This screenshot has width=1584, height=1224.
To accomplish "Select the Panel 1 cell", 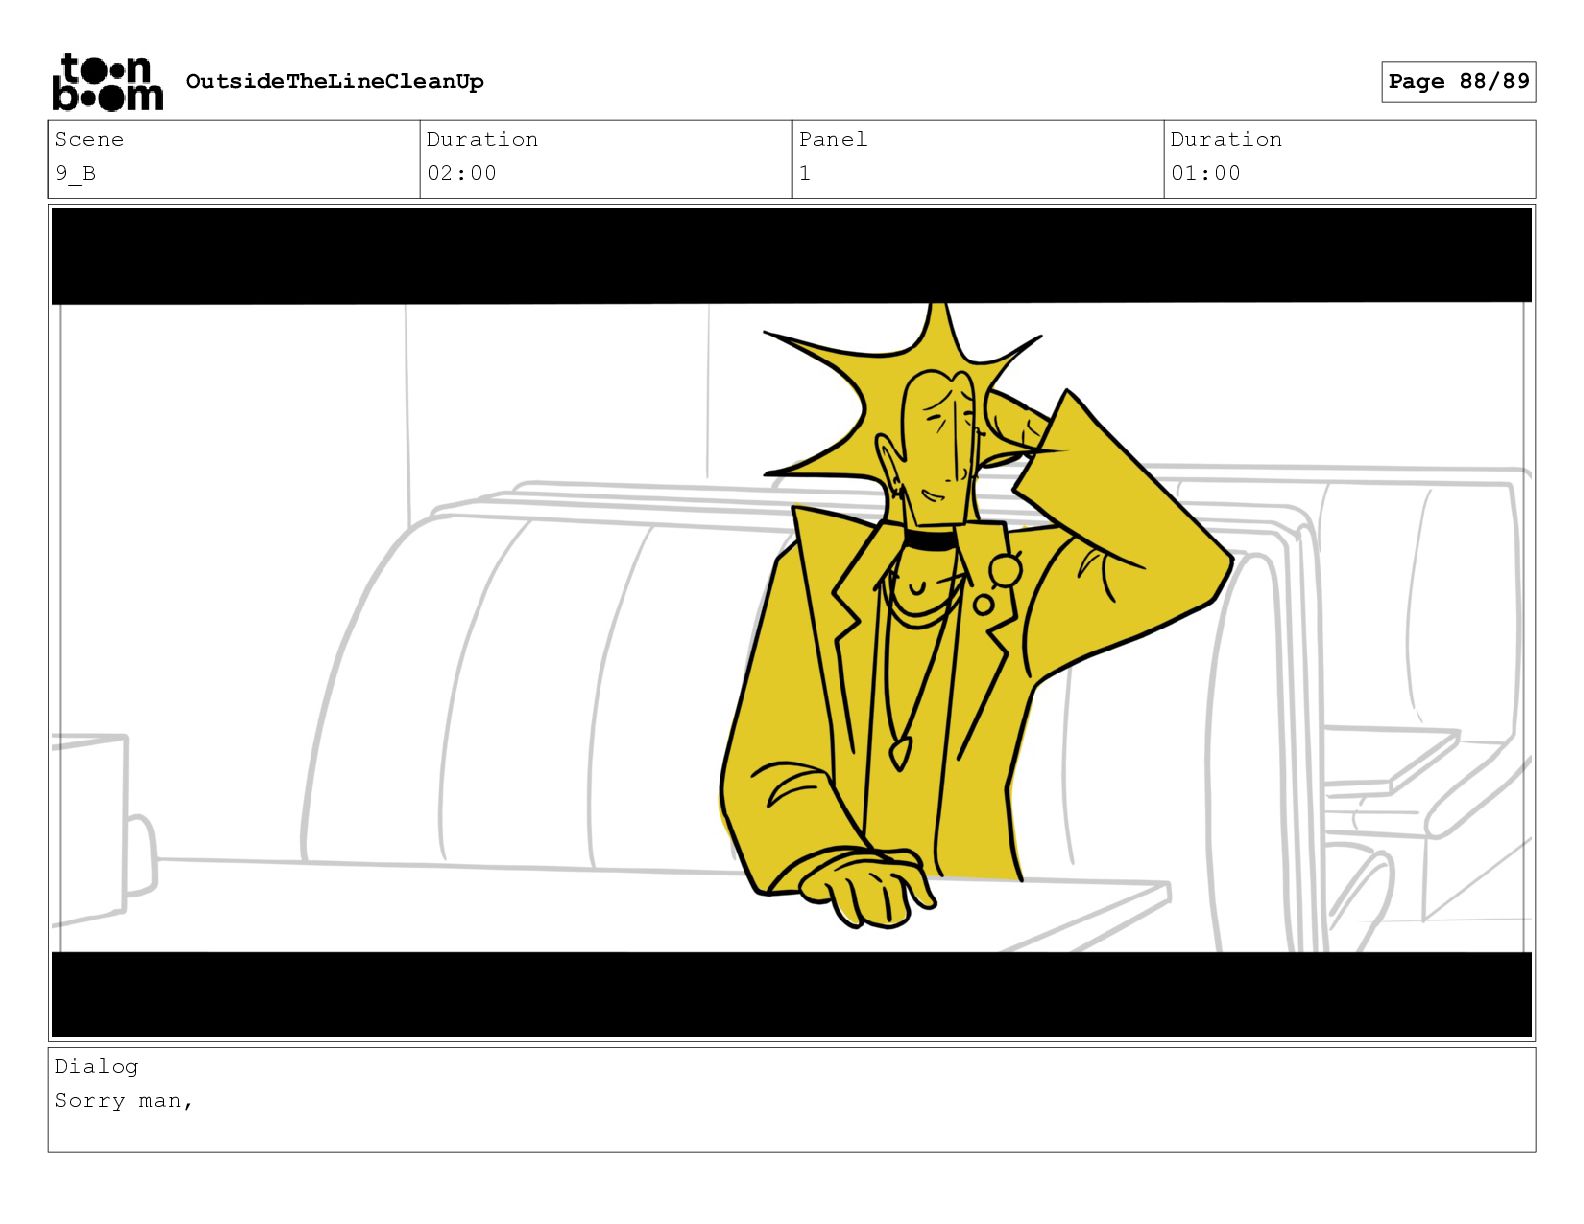I will 978,159.
